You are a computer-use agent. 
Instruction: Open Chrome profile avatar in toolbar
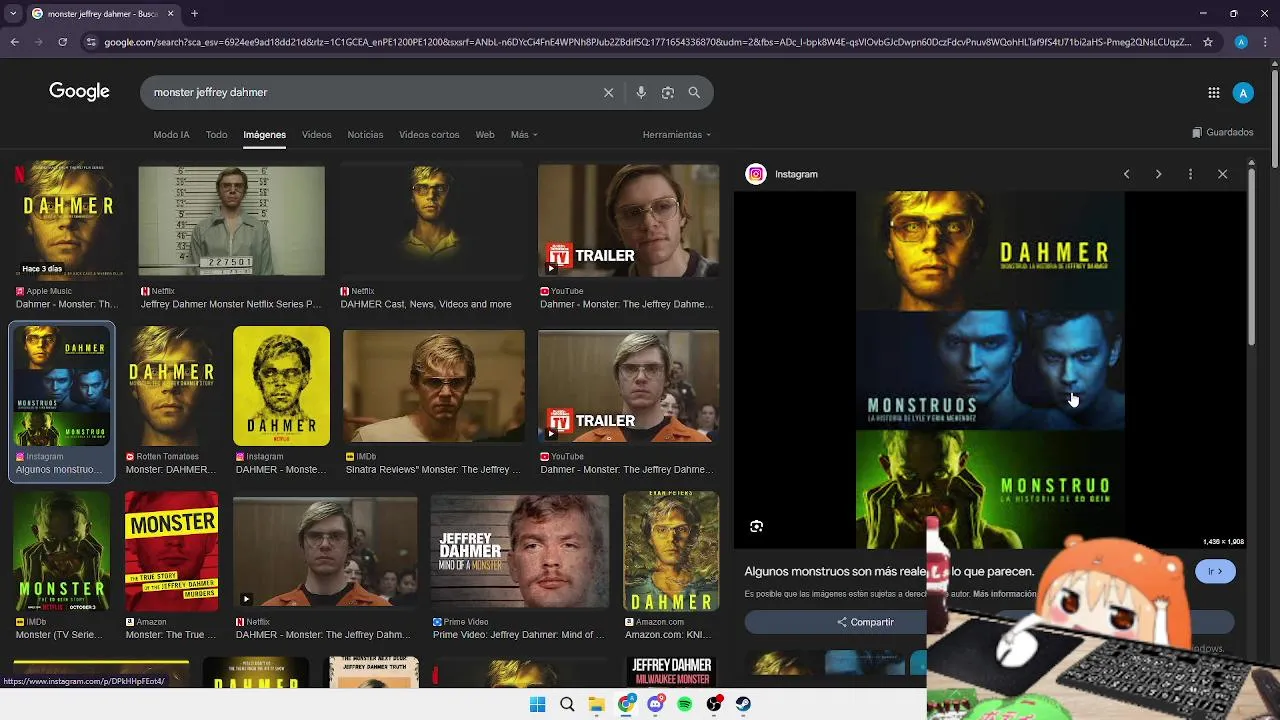(1241, 42)
